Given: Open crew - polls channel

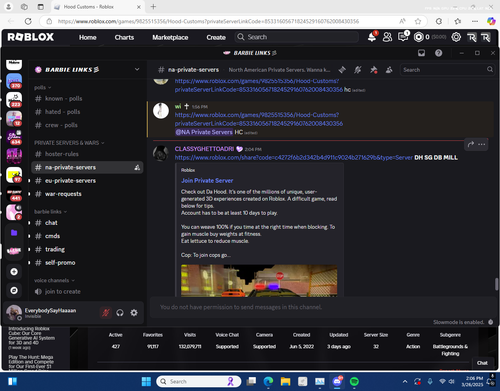Looking at the screenshot, I should click(61, 125).
